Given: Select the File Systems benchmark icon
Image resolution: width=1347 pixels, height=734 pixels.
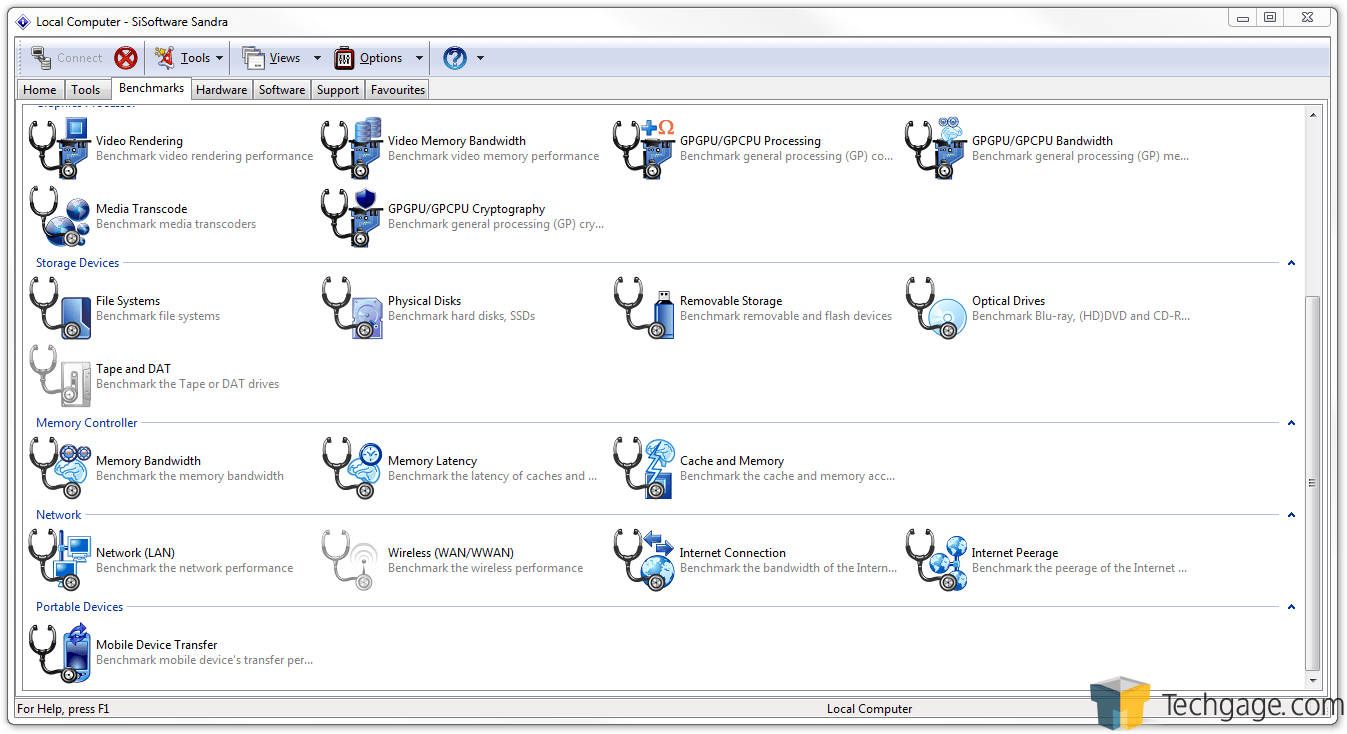Looking at the screenshot, I should coord(60,308).
